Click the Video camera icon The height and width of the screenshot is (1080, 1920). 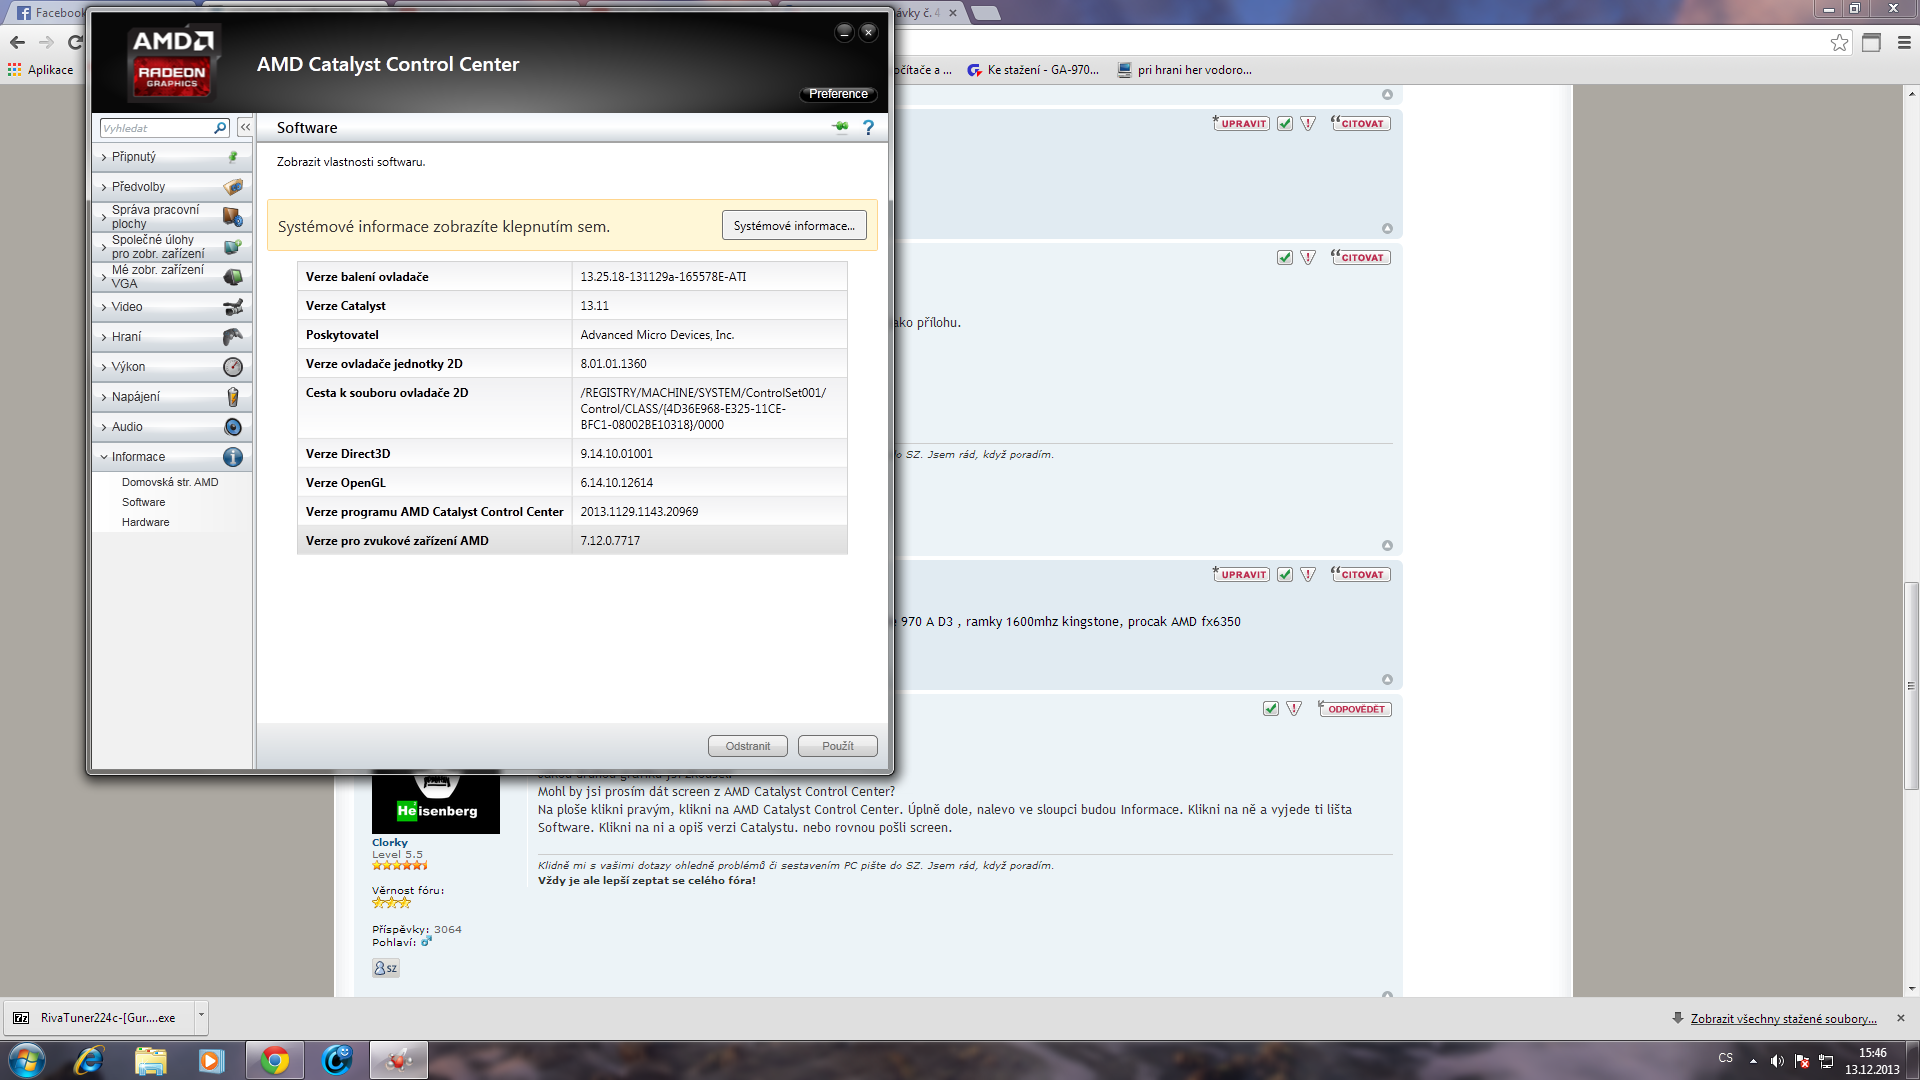point(233,307)
